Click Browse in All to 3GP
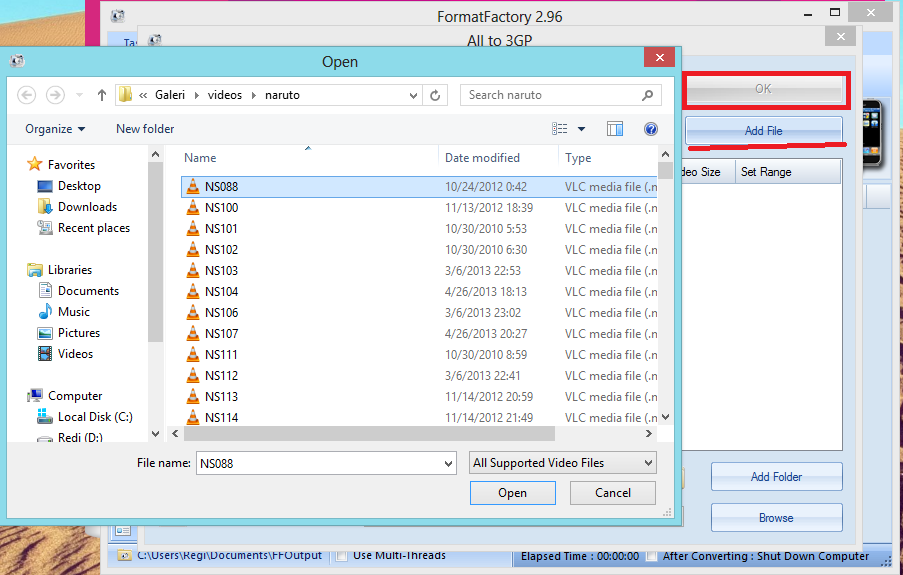The image size is (903, 575). click(x=776, y=517)
